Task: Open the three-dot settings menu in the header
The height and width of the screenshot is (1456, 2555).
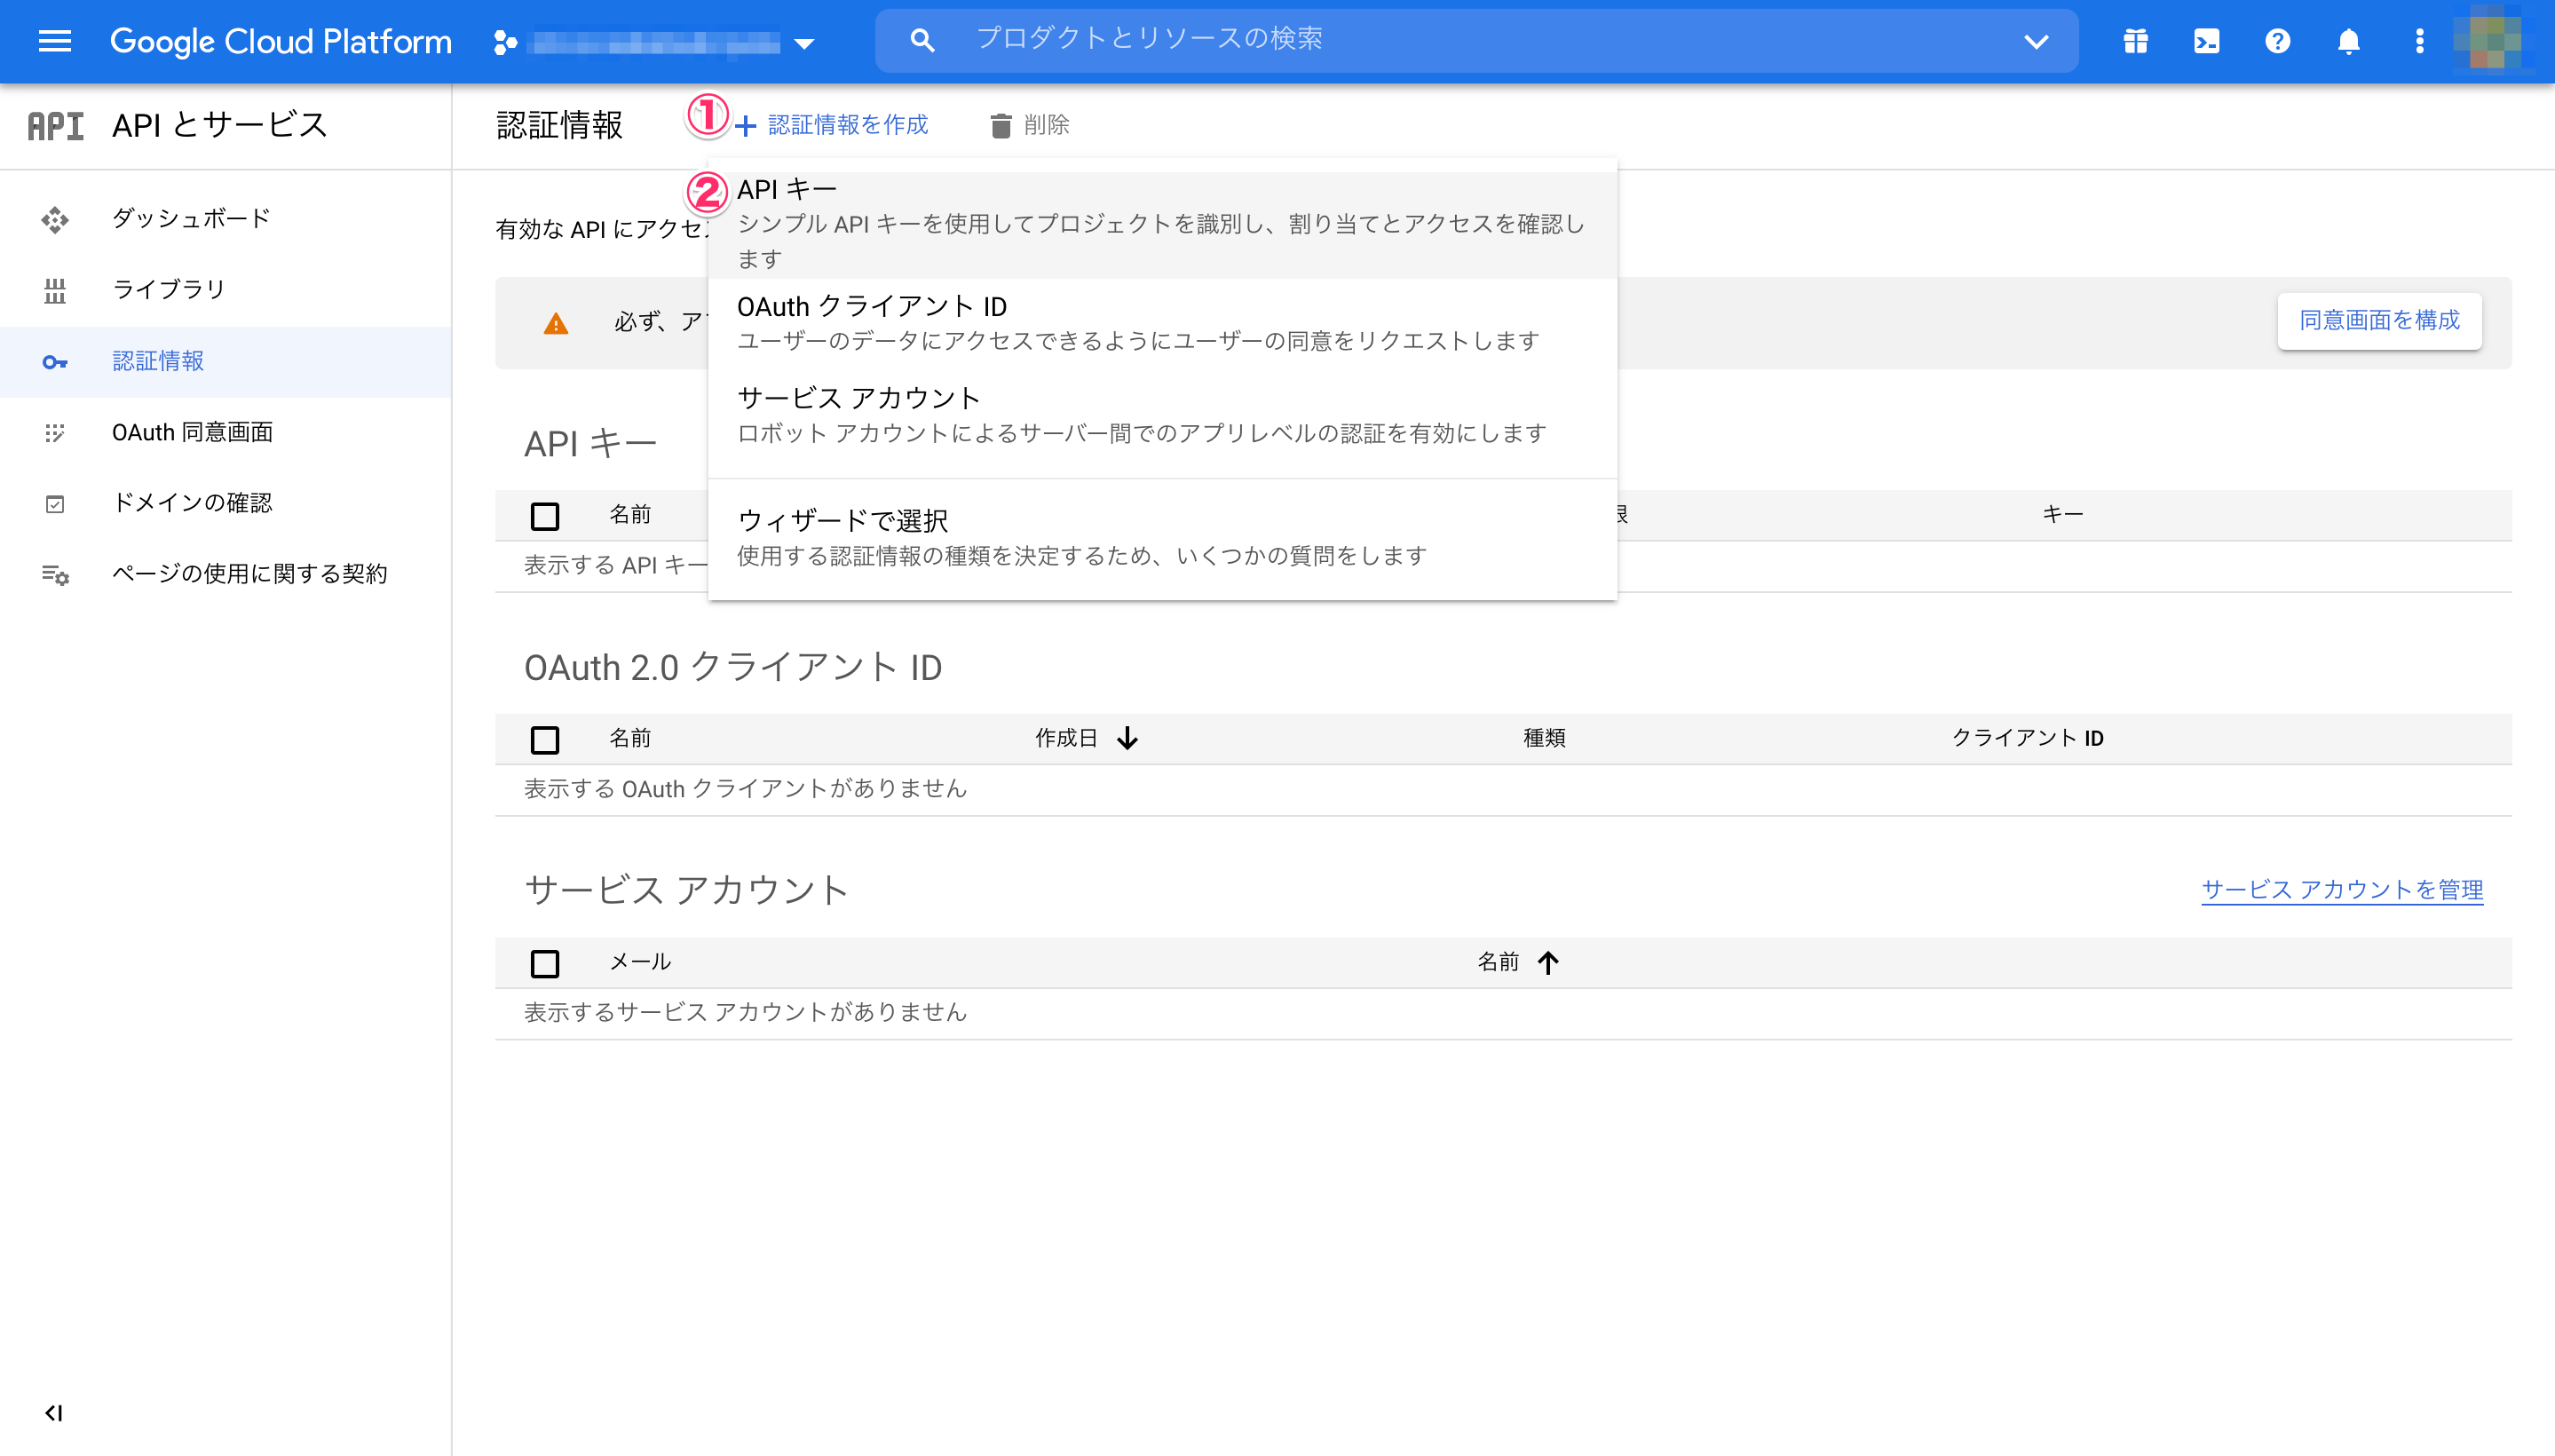Action: click(2419, 41)
